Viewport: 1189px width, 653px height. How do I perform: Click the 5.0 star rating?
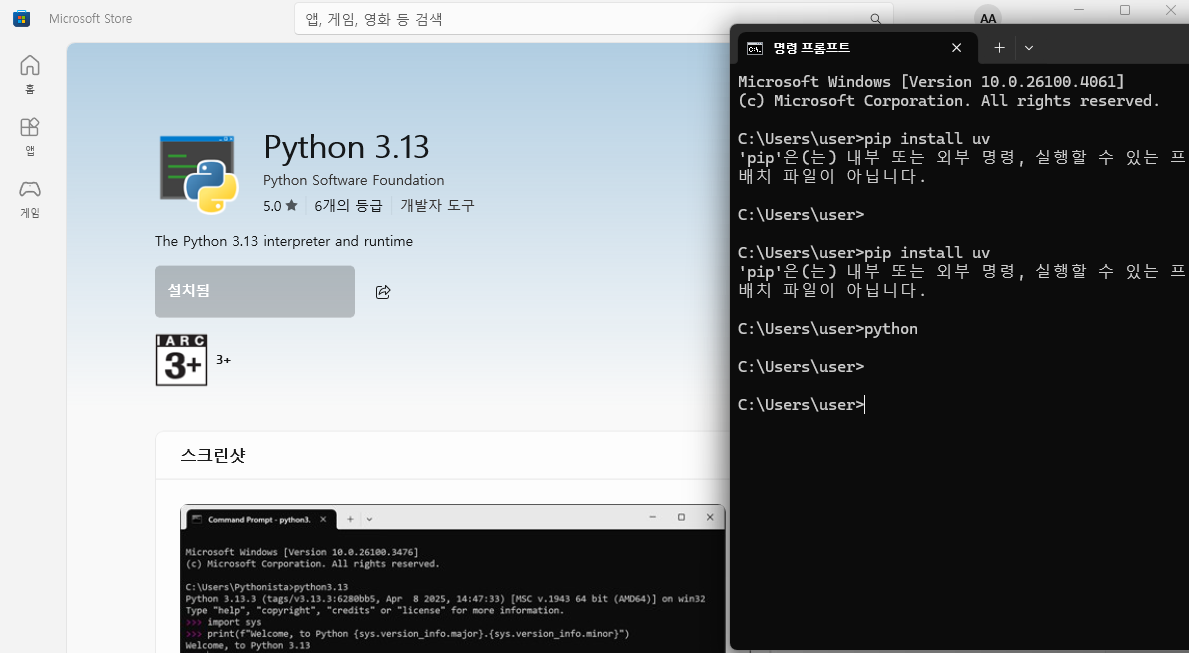pyautogui.click(x=280, y=206)
